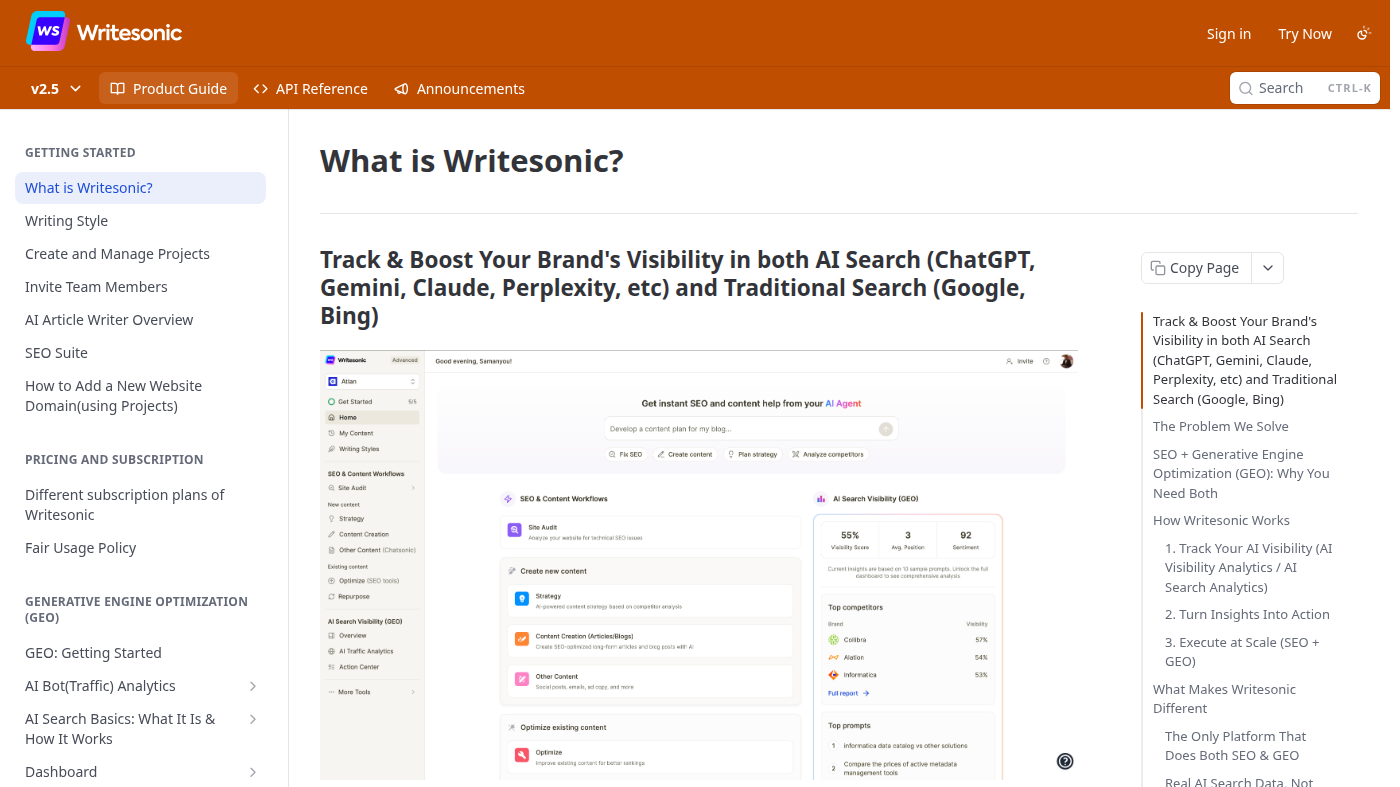
Task: Click the What is Writesonic? heading
Action: 472,161
